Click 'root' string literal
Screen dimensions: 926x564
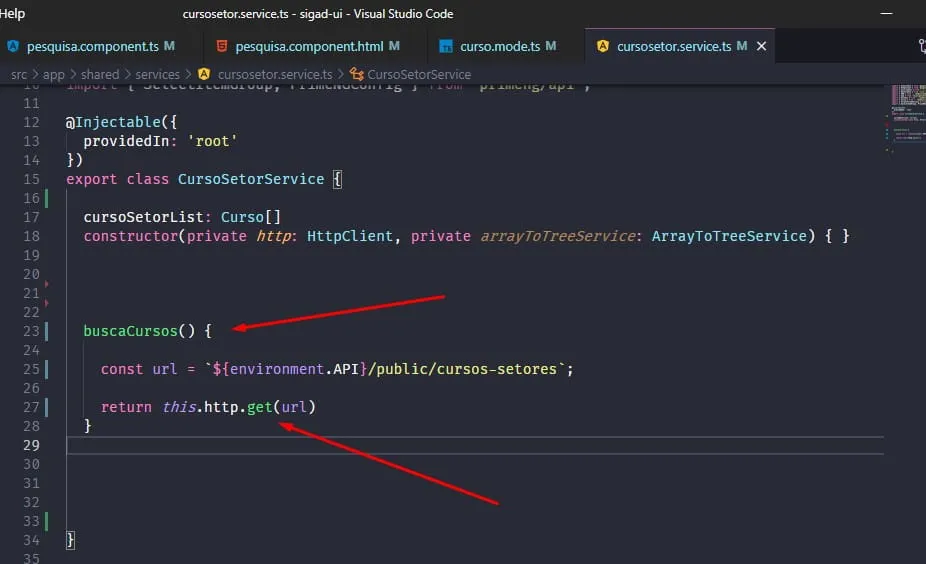[x=212, y=141]
